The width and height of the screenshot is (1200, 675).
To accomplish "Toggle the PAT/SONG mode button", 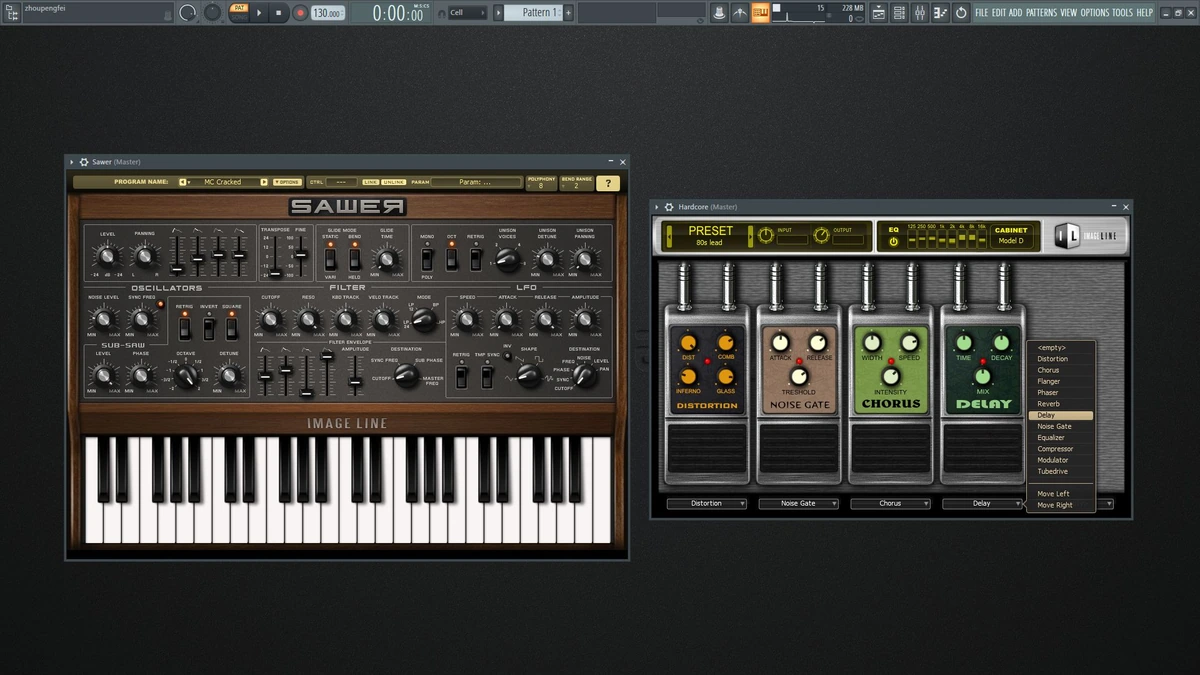I will tap(239, 12).
